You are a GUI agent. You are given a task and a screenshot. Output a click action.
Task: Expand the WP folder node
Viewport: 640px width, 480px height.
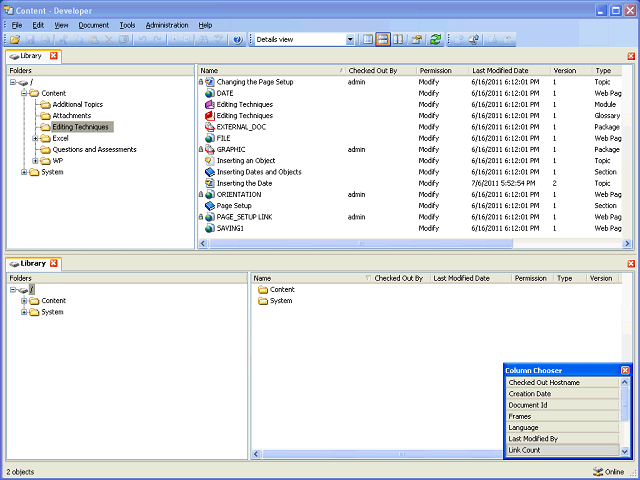(x=35, y=161)
